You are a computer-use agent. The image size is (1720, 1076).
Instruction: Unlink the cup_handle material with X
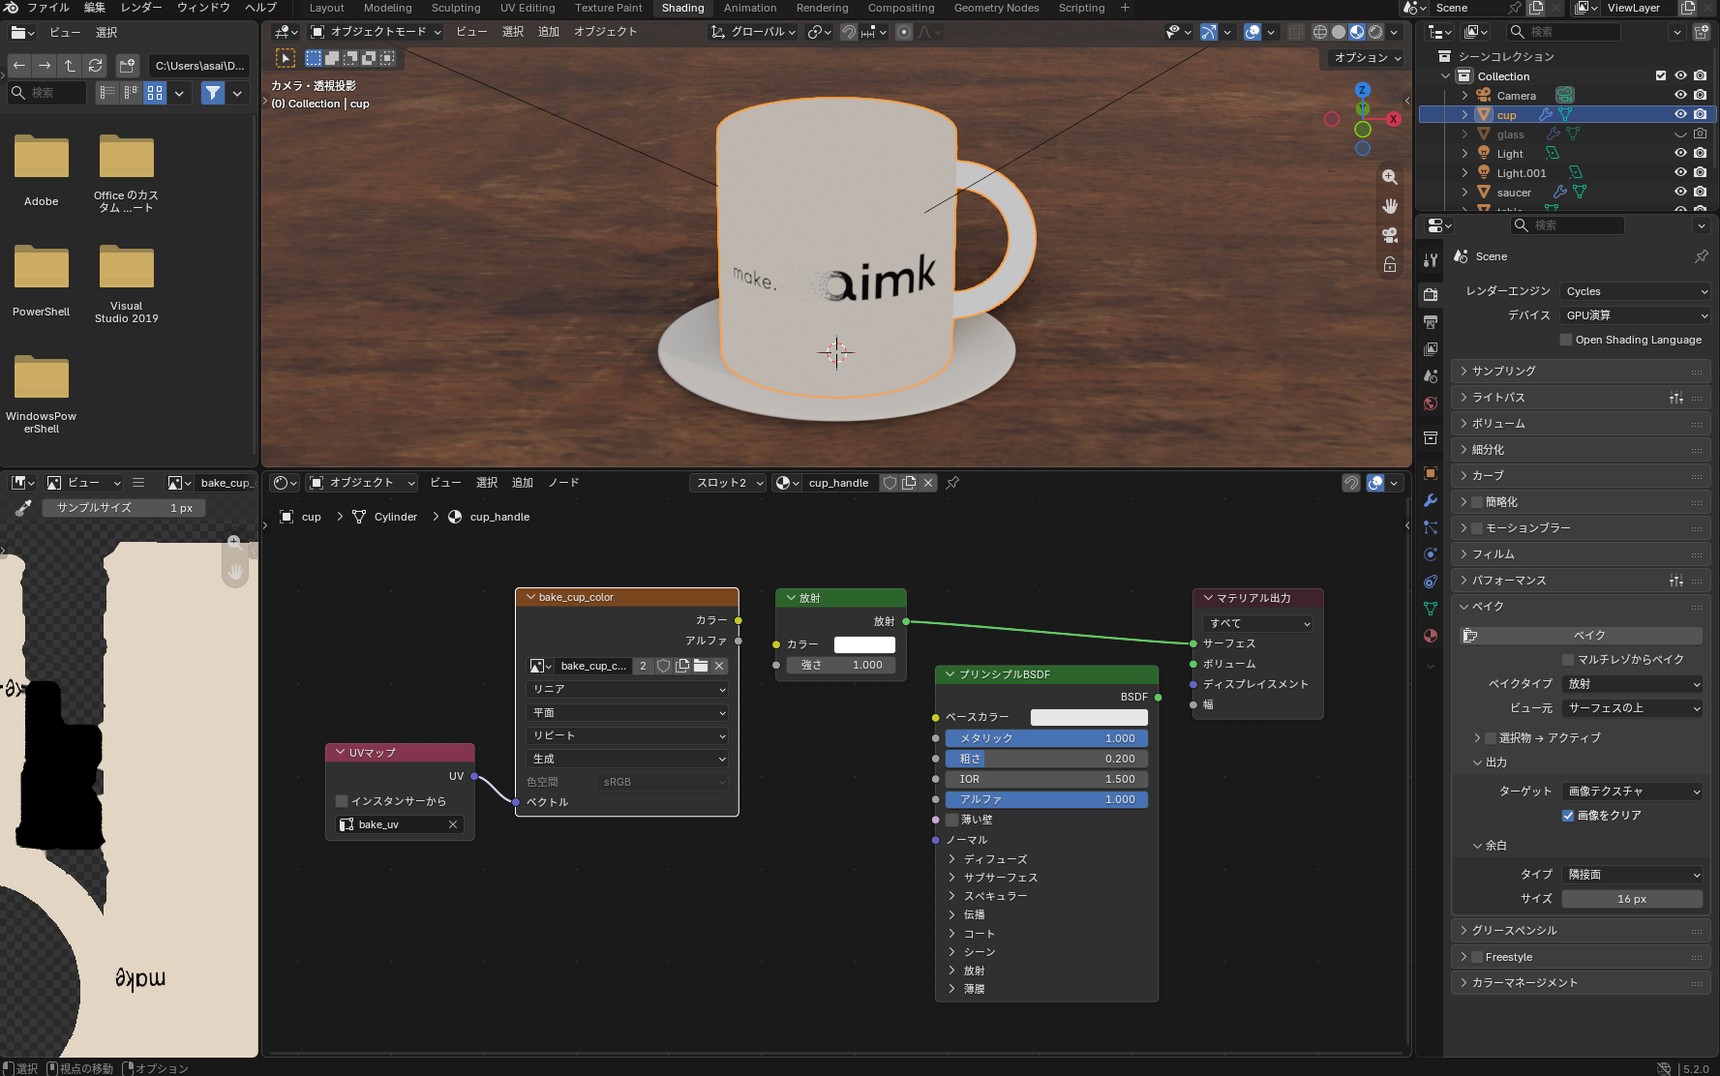928,483
